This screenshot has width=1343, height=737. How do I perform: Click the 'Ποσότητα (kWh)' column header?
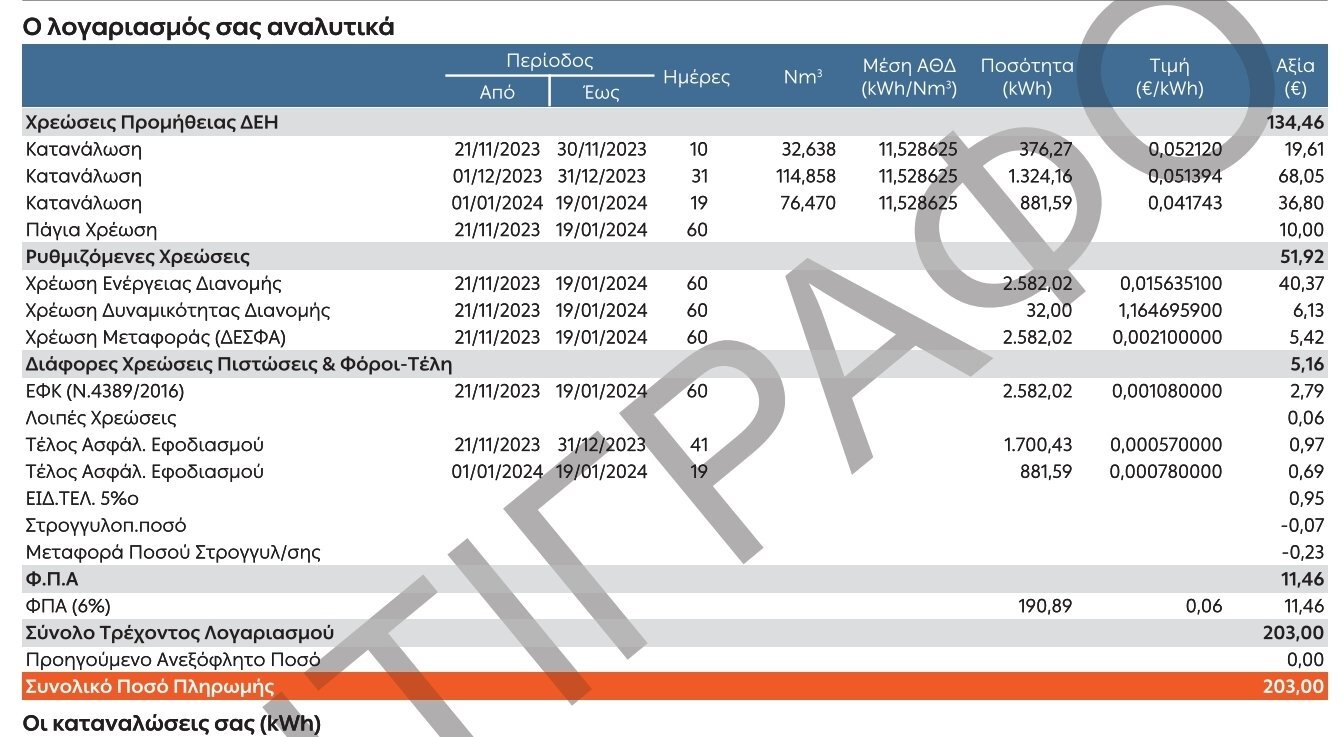tap(1027, 77)
